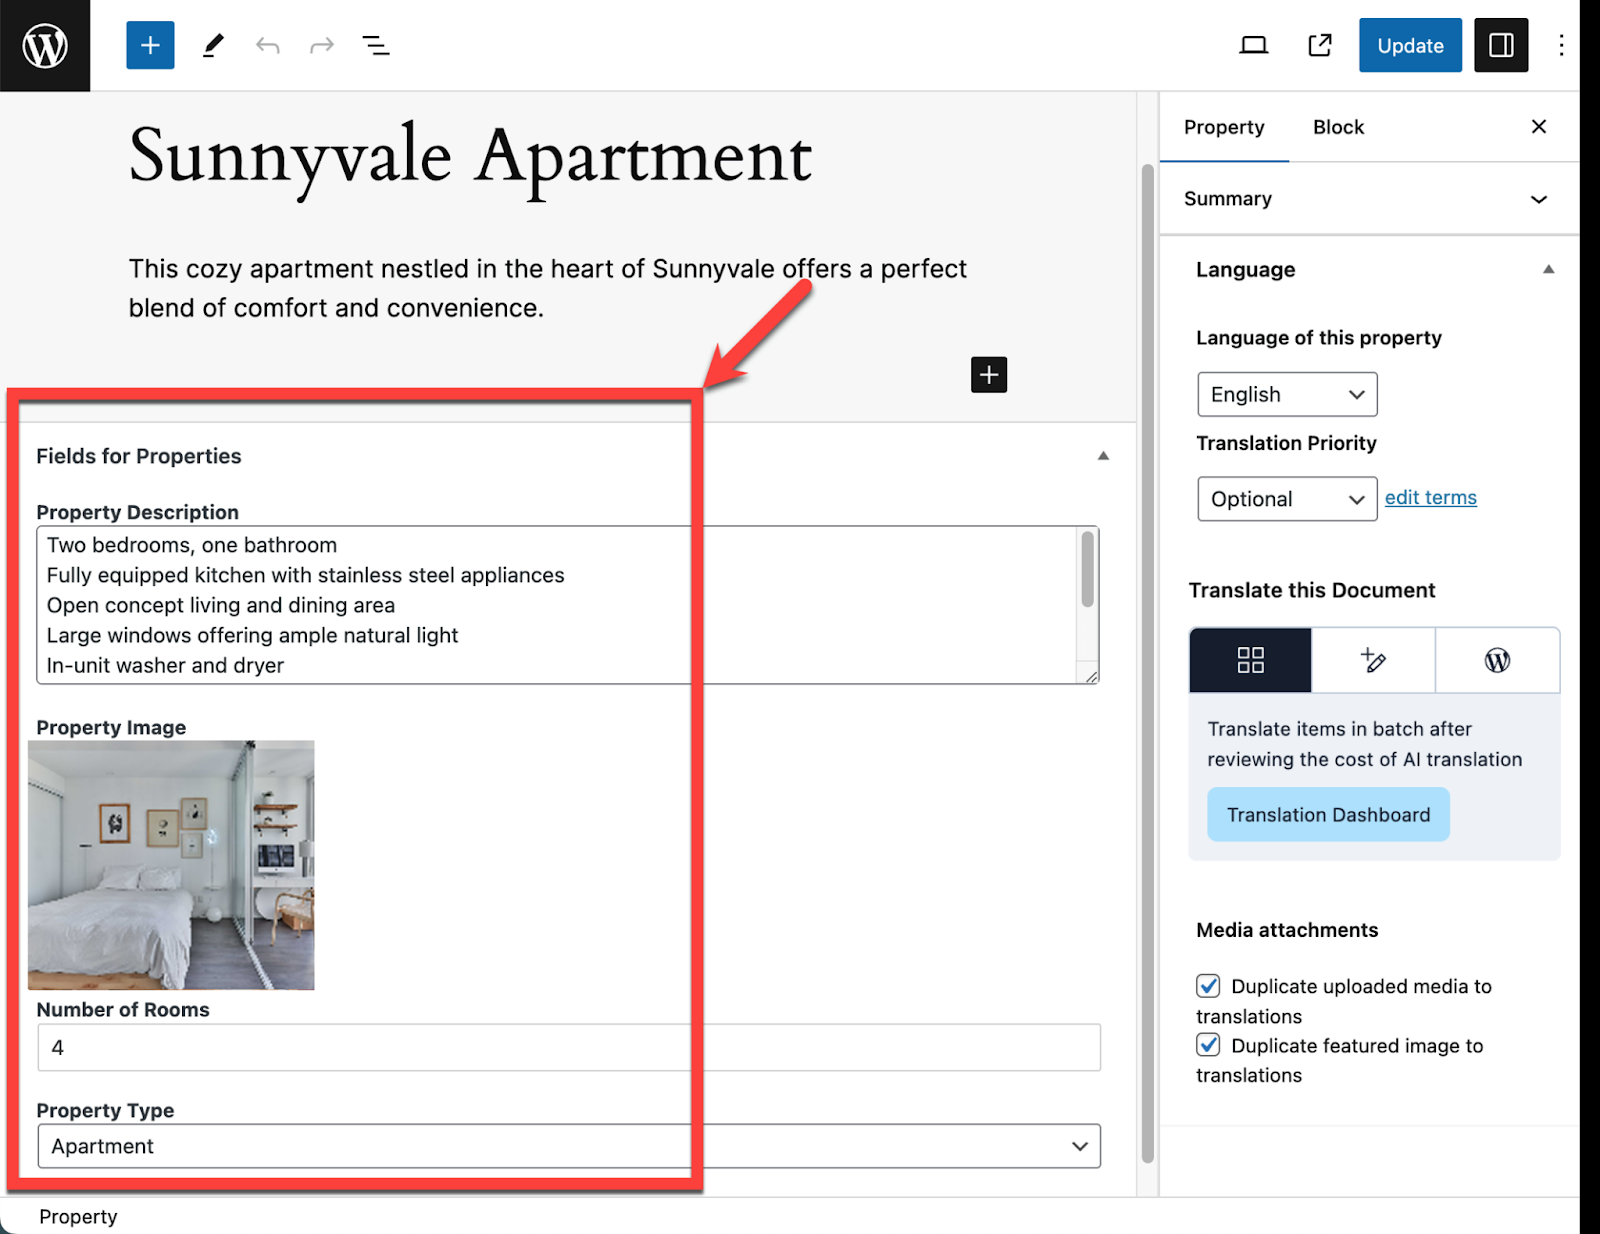The height and width of the screenshot is (1234, 1600).
Task: Uncheck Duplicate uploaded media to translations
Action: coord(1208,986)
